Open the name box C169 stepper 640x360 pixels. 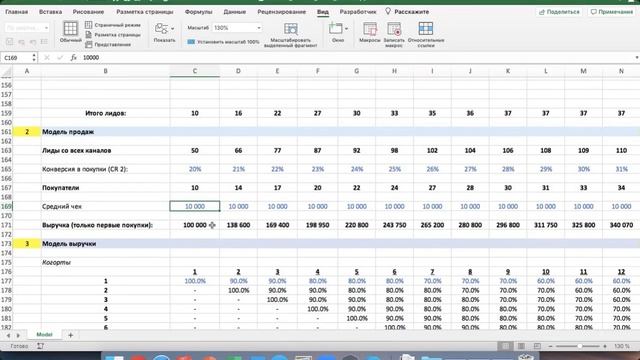(34, 58)
